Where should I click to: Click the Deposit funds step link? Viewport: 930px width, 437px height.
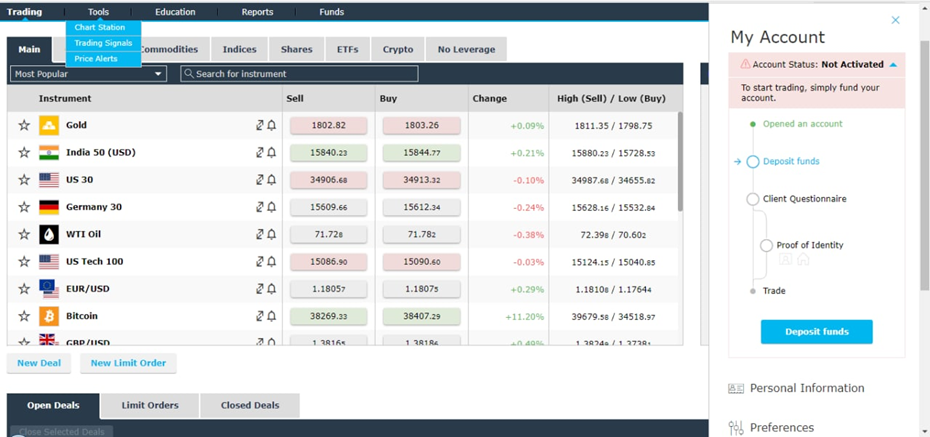pos(791,161)
